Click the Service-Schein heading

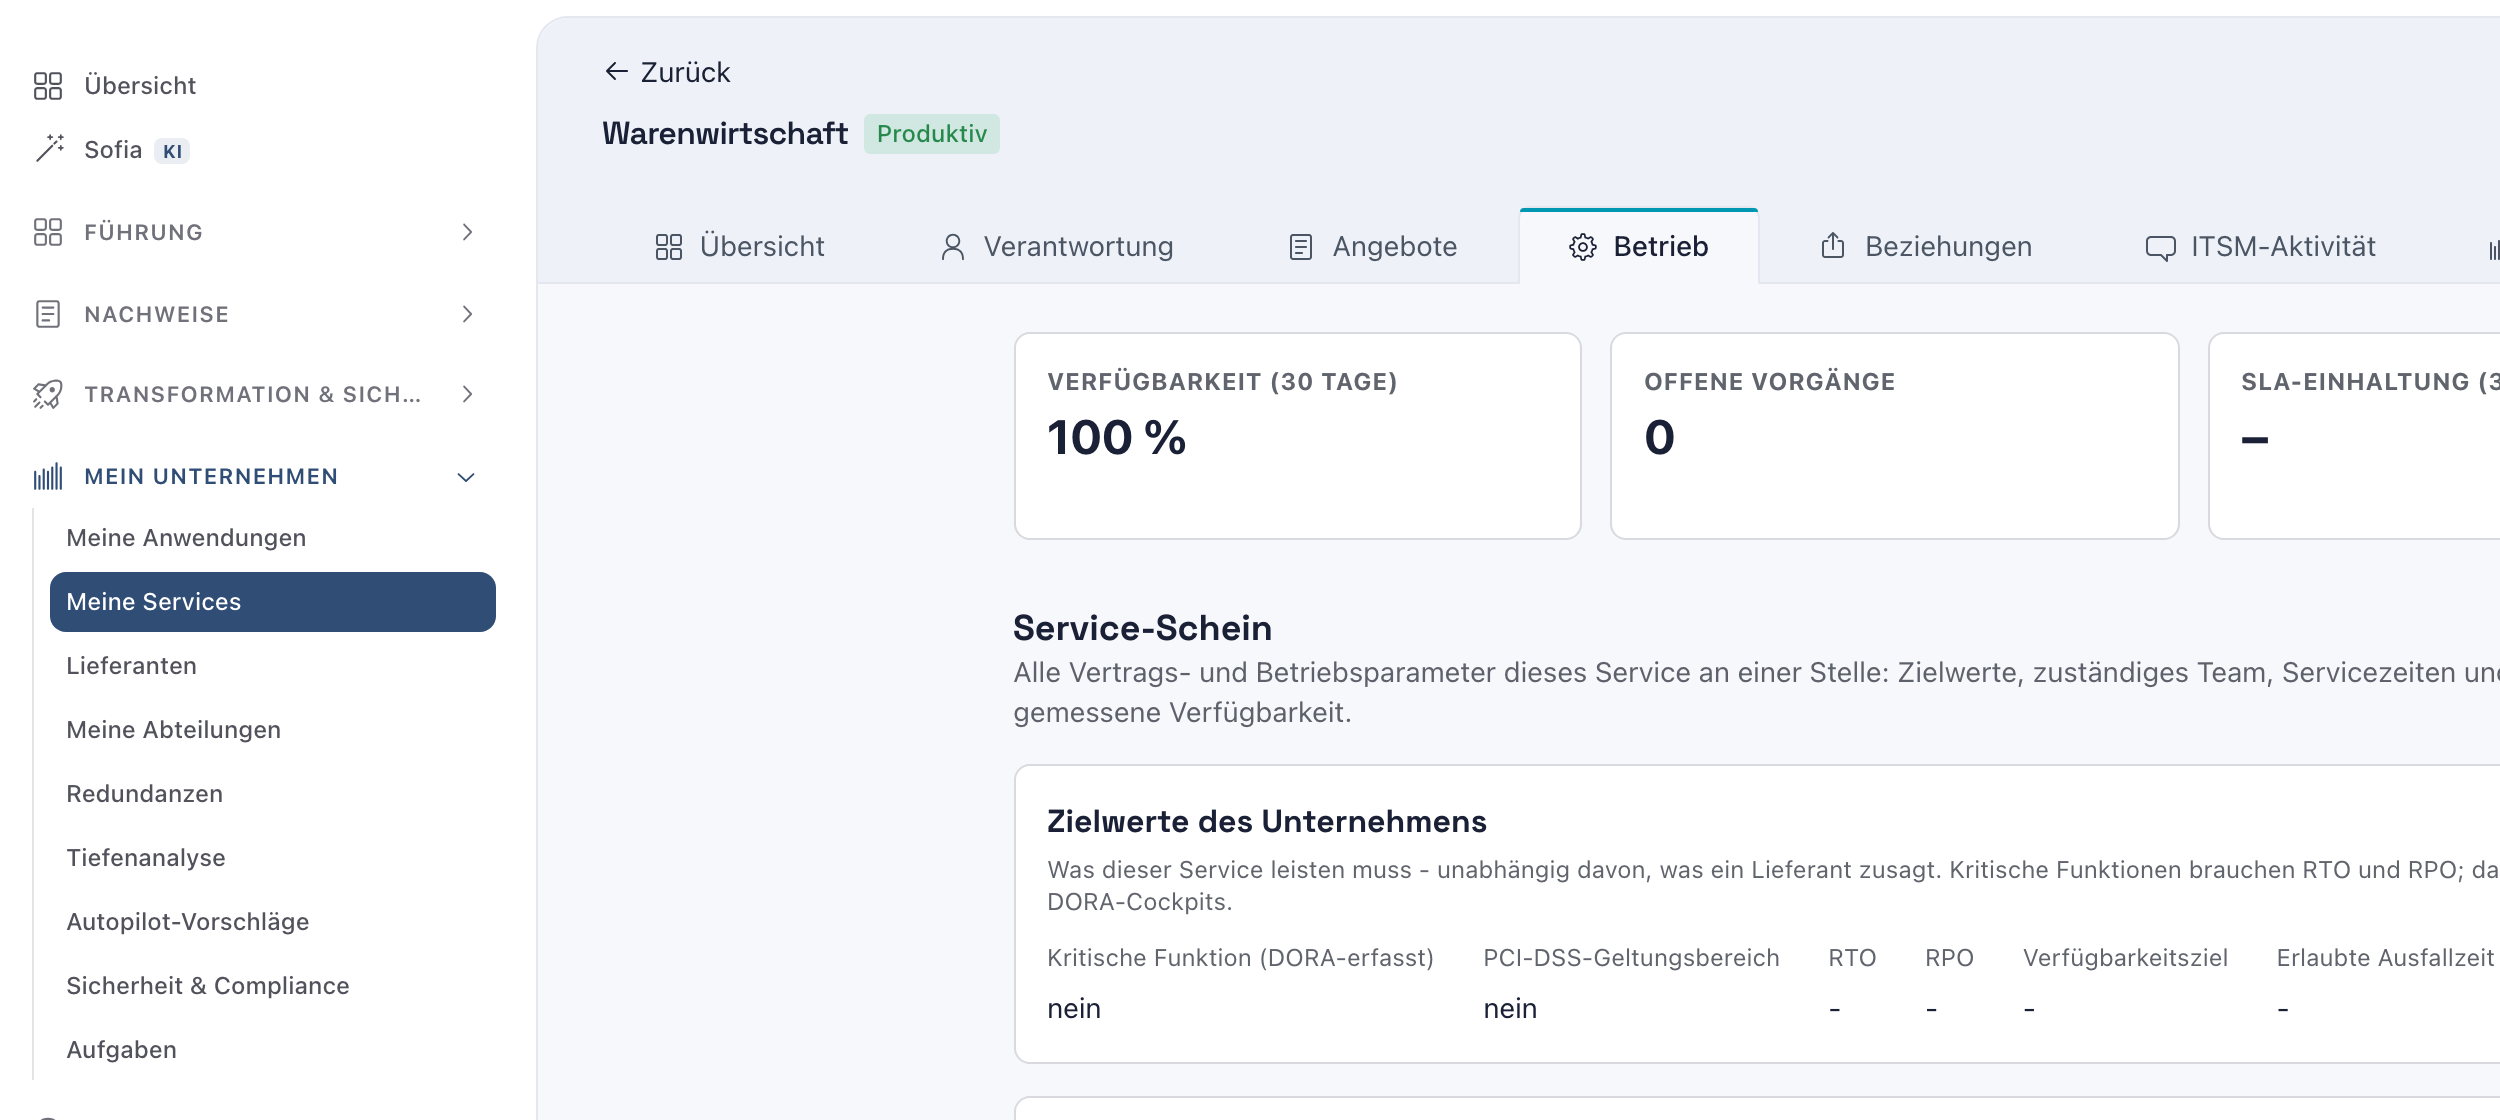[x=1142, y=628]
